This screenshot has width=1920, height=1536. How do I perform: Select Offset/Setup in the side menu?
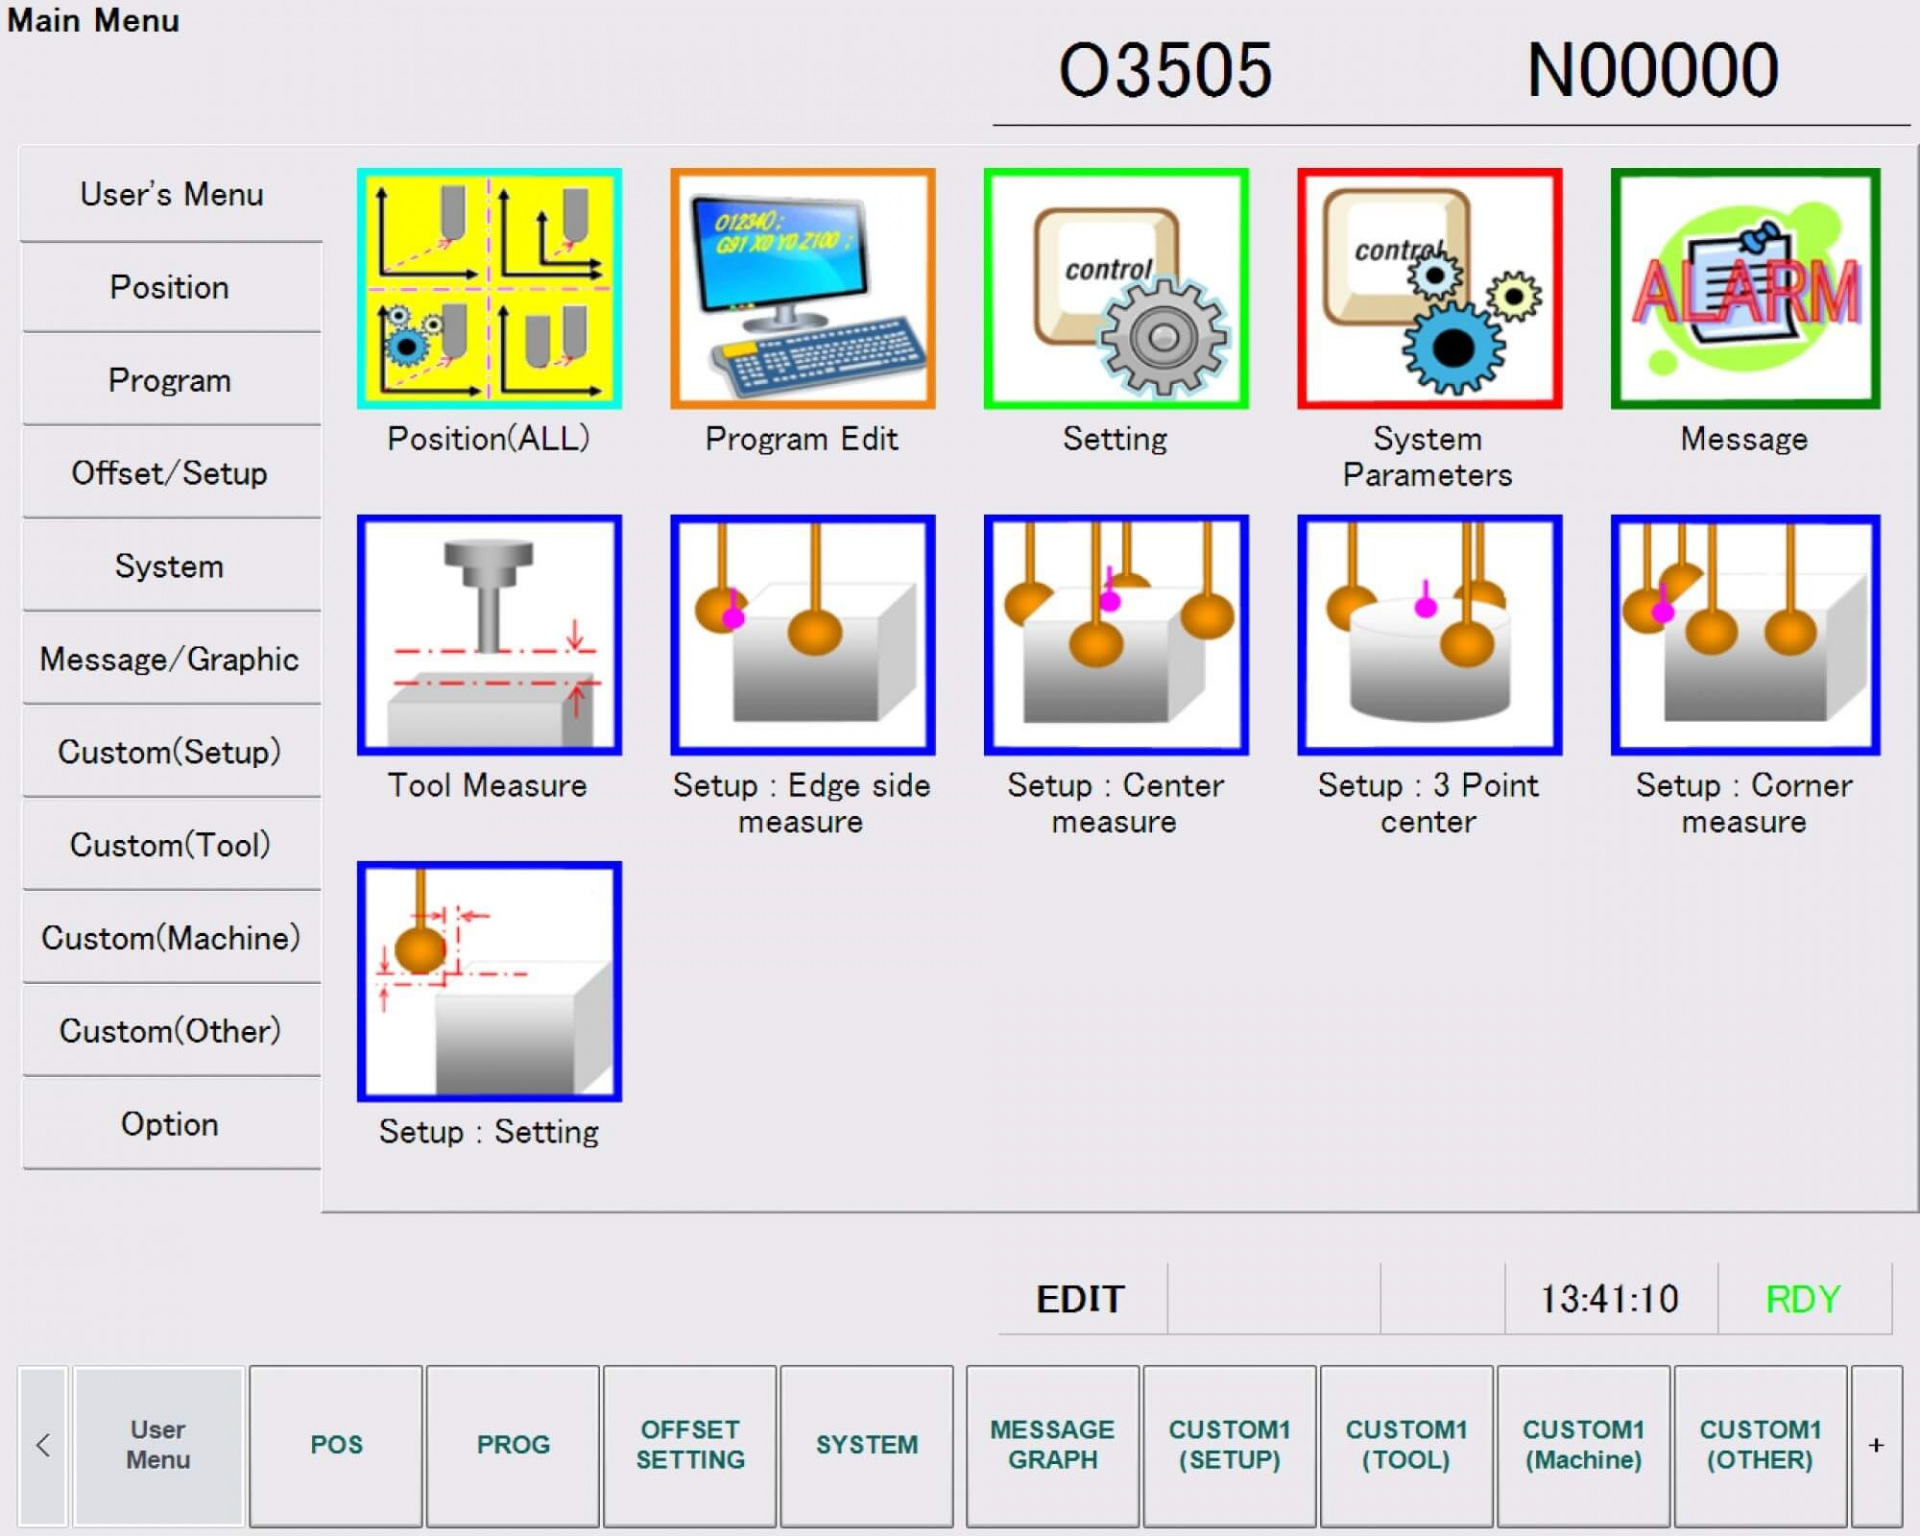(170, 473)
